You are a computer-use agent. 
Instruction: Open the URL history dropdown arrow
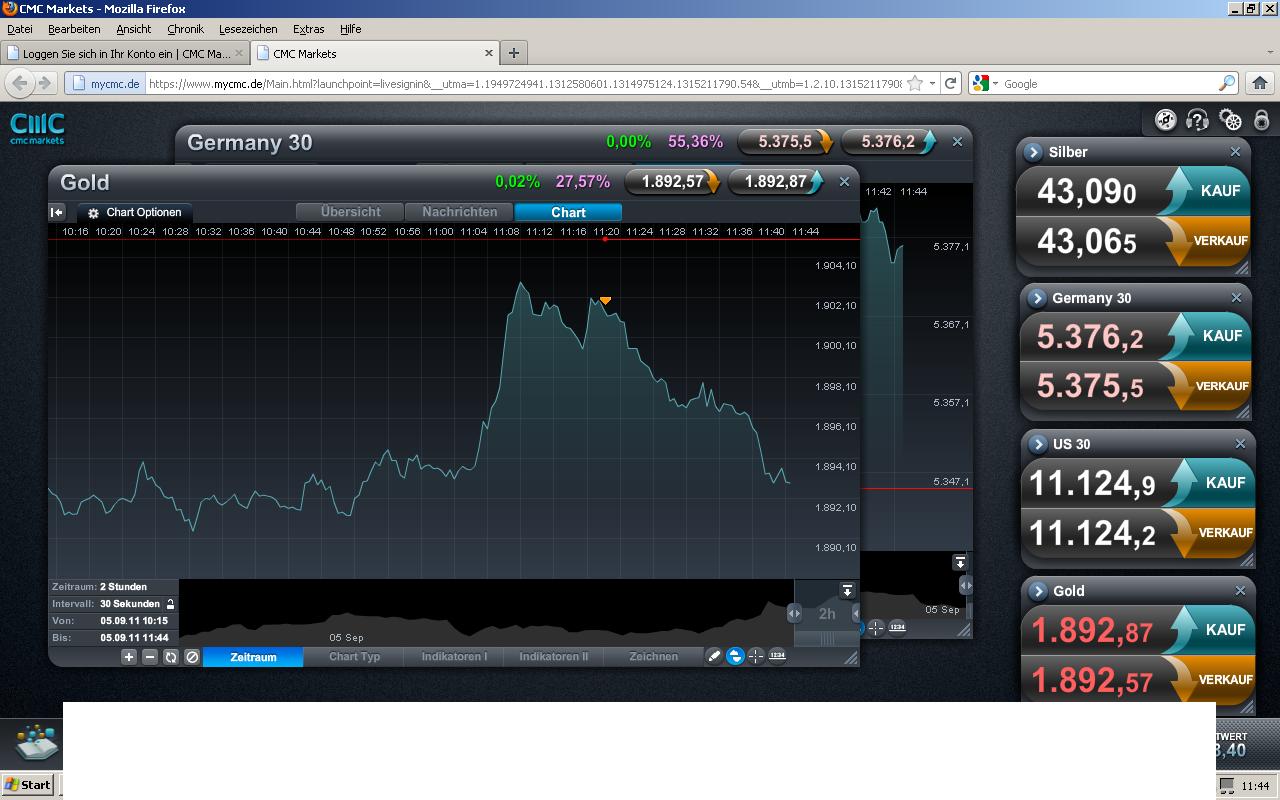tap(932, 84)
